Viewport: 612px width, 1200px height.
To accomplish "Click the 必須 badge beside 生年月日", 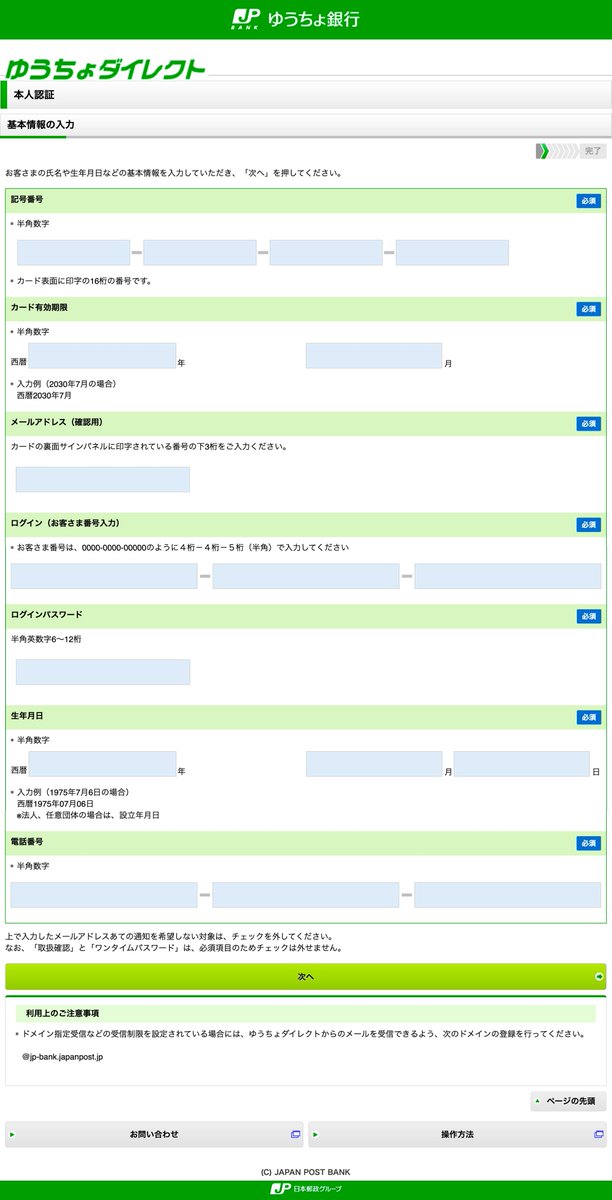I will 589,717.
